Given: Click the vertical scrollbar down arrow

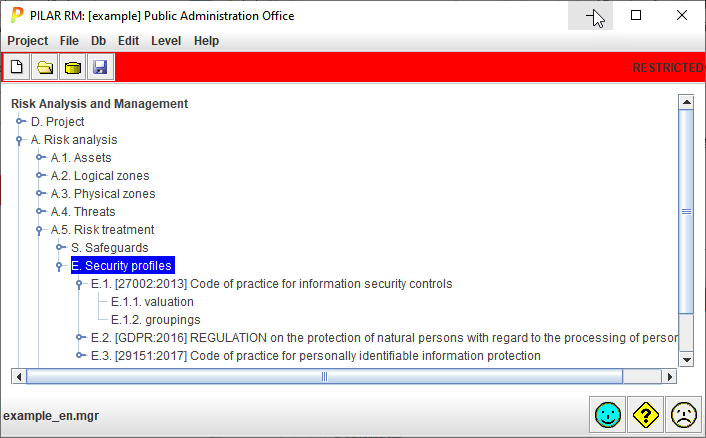Looking at the screenshot, I should pyautogui.click(x=686, y=359).
